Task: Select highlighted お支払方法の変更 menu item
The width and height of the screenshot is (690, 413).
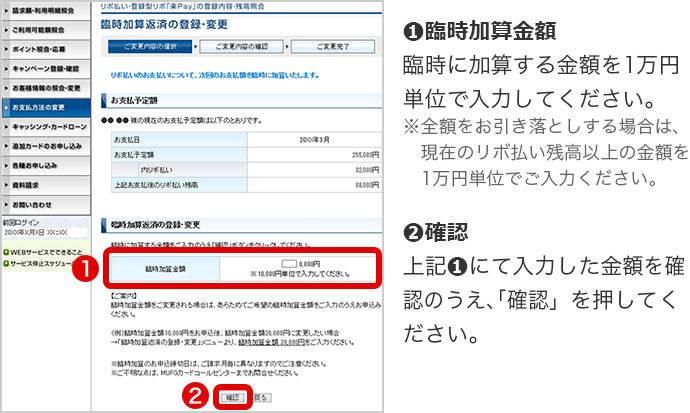Action: pos(49,107)
